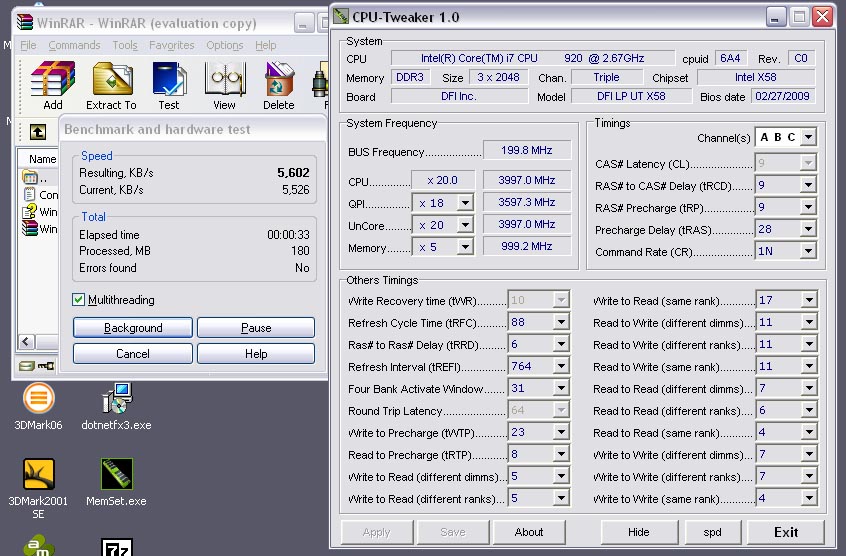Open RAS# to CAS# Delay (tRCD) dropdown
The width and height of the screenshot is (846, 556).
808,185
